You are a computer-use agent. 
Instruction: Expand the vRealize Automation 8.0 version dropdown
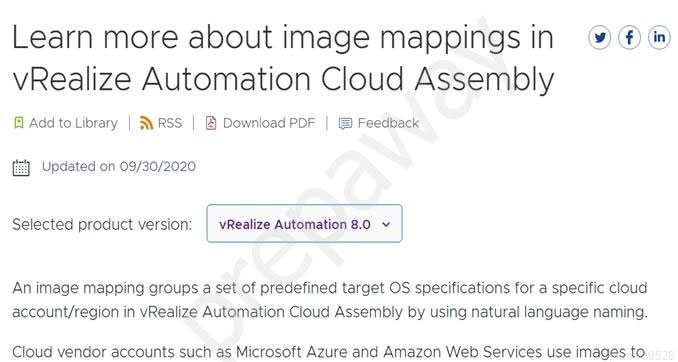click(x=304, y=224)
